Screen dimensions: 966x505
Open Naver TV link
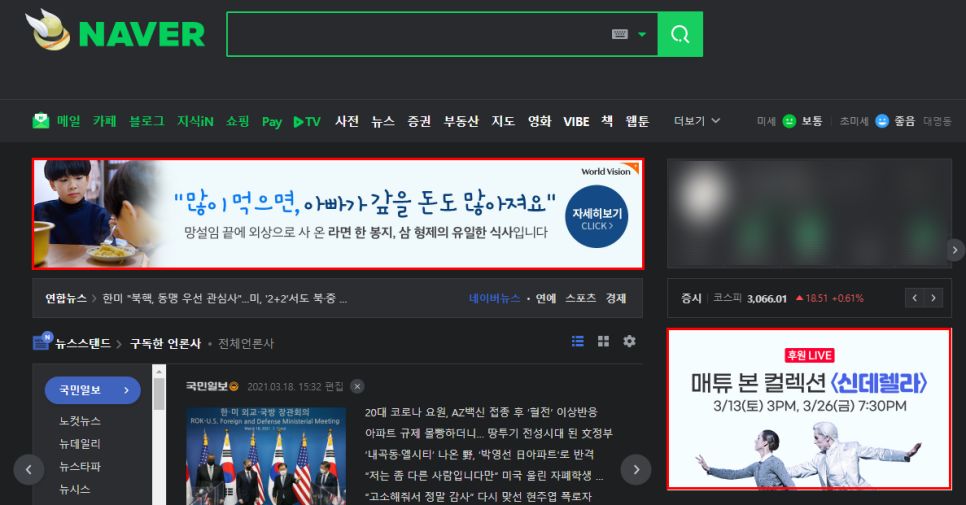click(x=307, y=121)
